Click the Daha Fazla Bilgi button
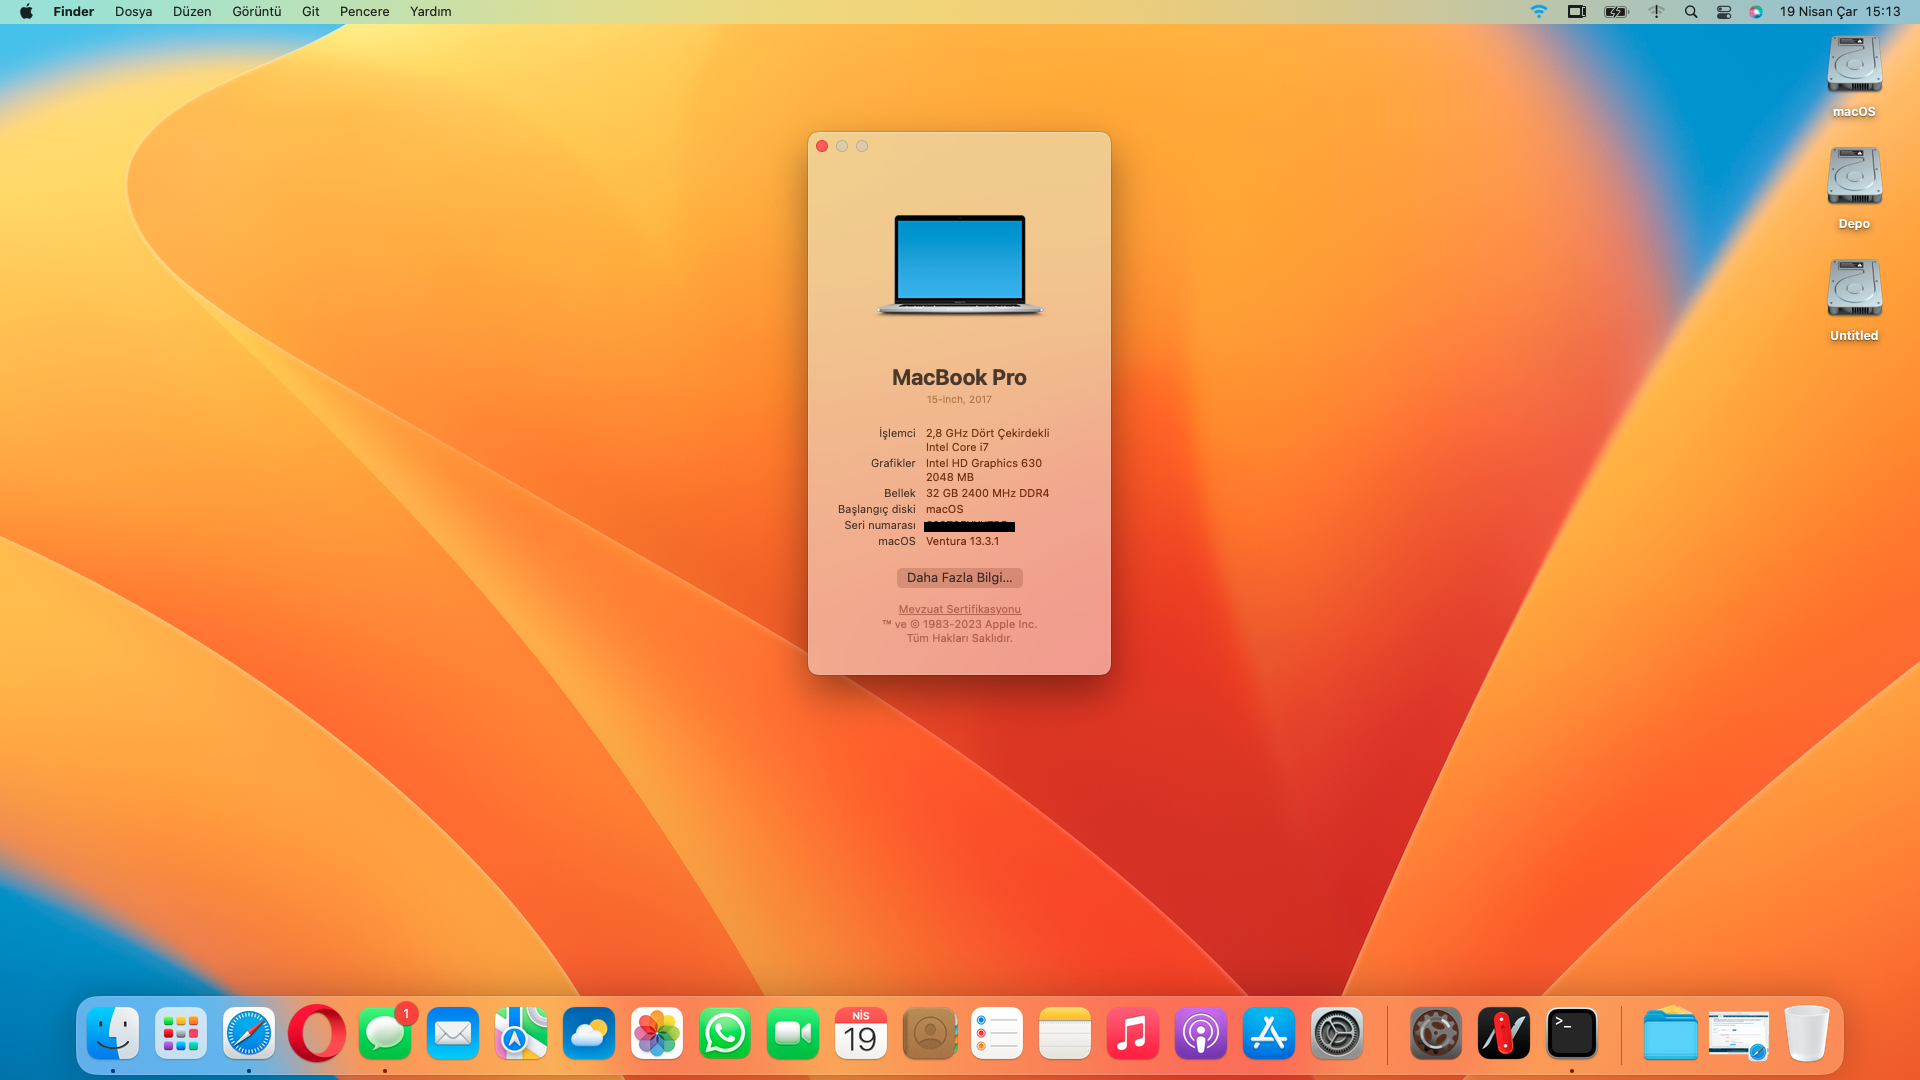Viewport: 1920px width, 1080px height. click(959, 578)
